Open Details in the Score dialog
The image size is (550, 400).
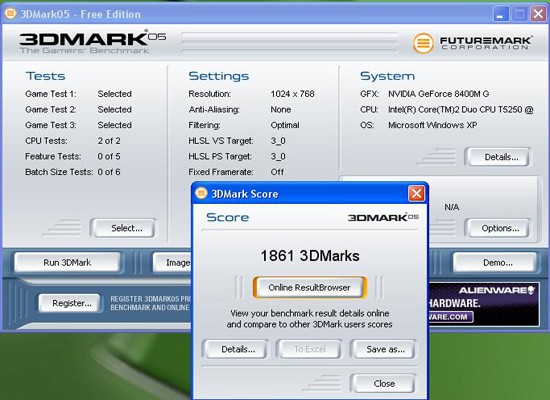pyautogui.click(x=236, y=349)
